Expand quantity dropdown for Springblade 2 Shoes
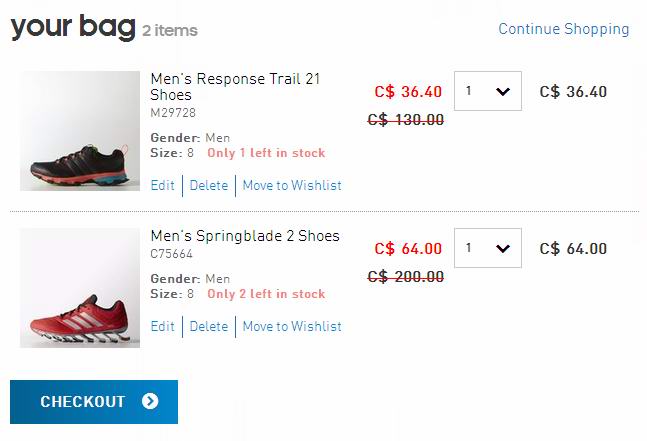 pyautogui.click(x=487, y=249)
